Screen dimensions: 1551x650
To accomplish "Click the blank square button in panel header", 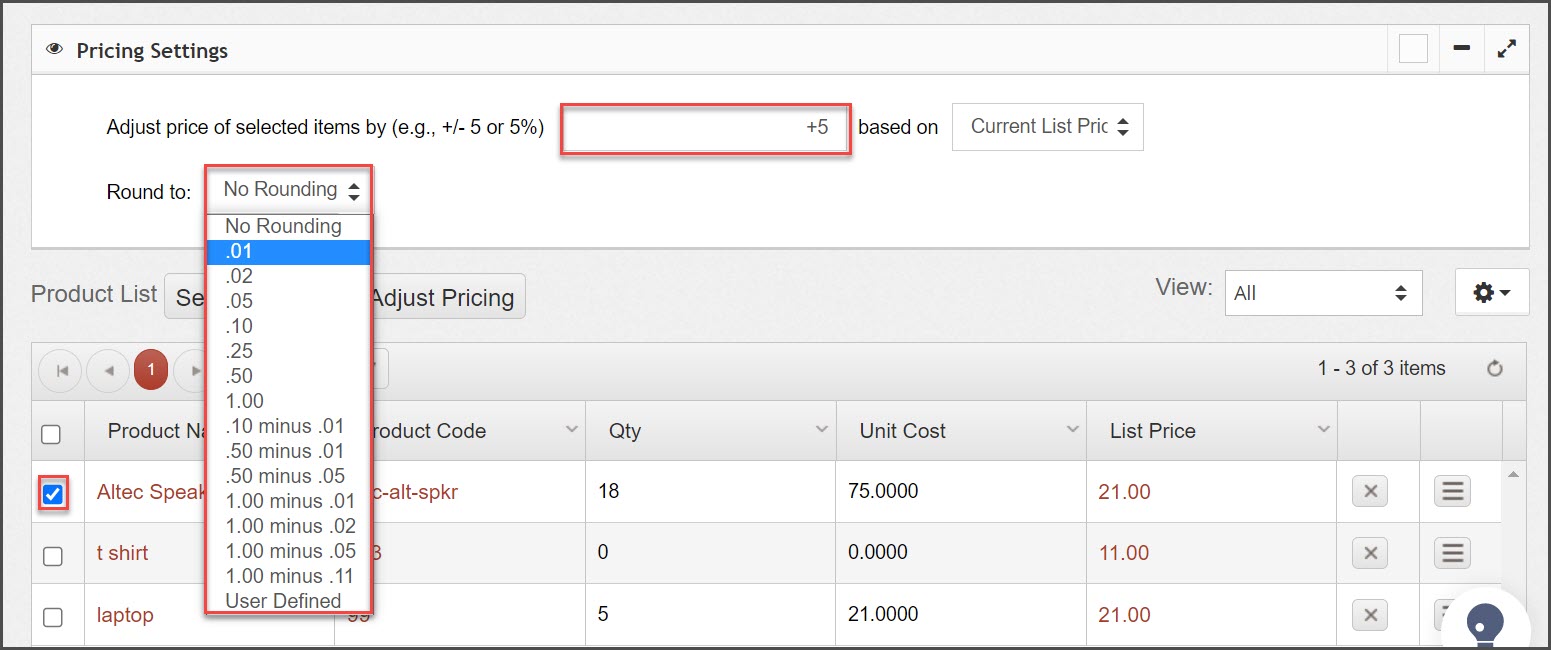I will 1413,49.
